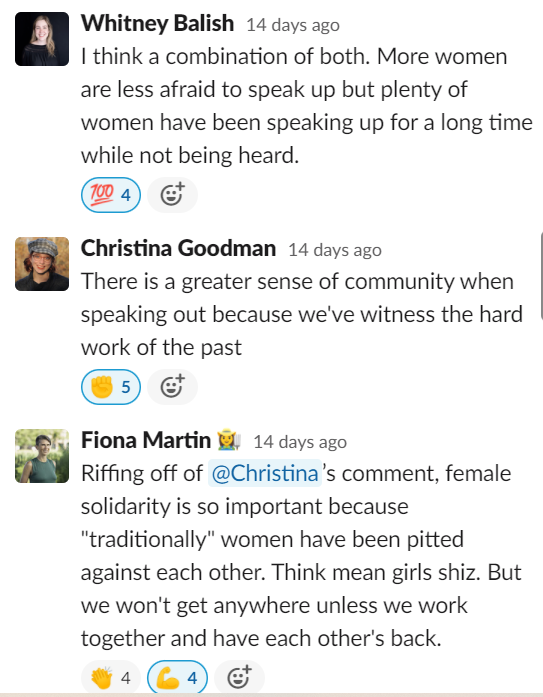Open the @Christina mention in Fiona's message

click(x=265, y=473)
